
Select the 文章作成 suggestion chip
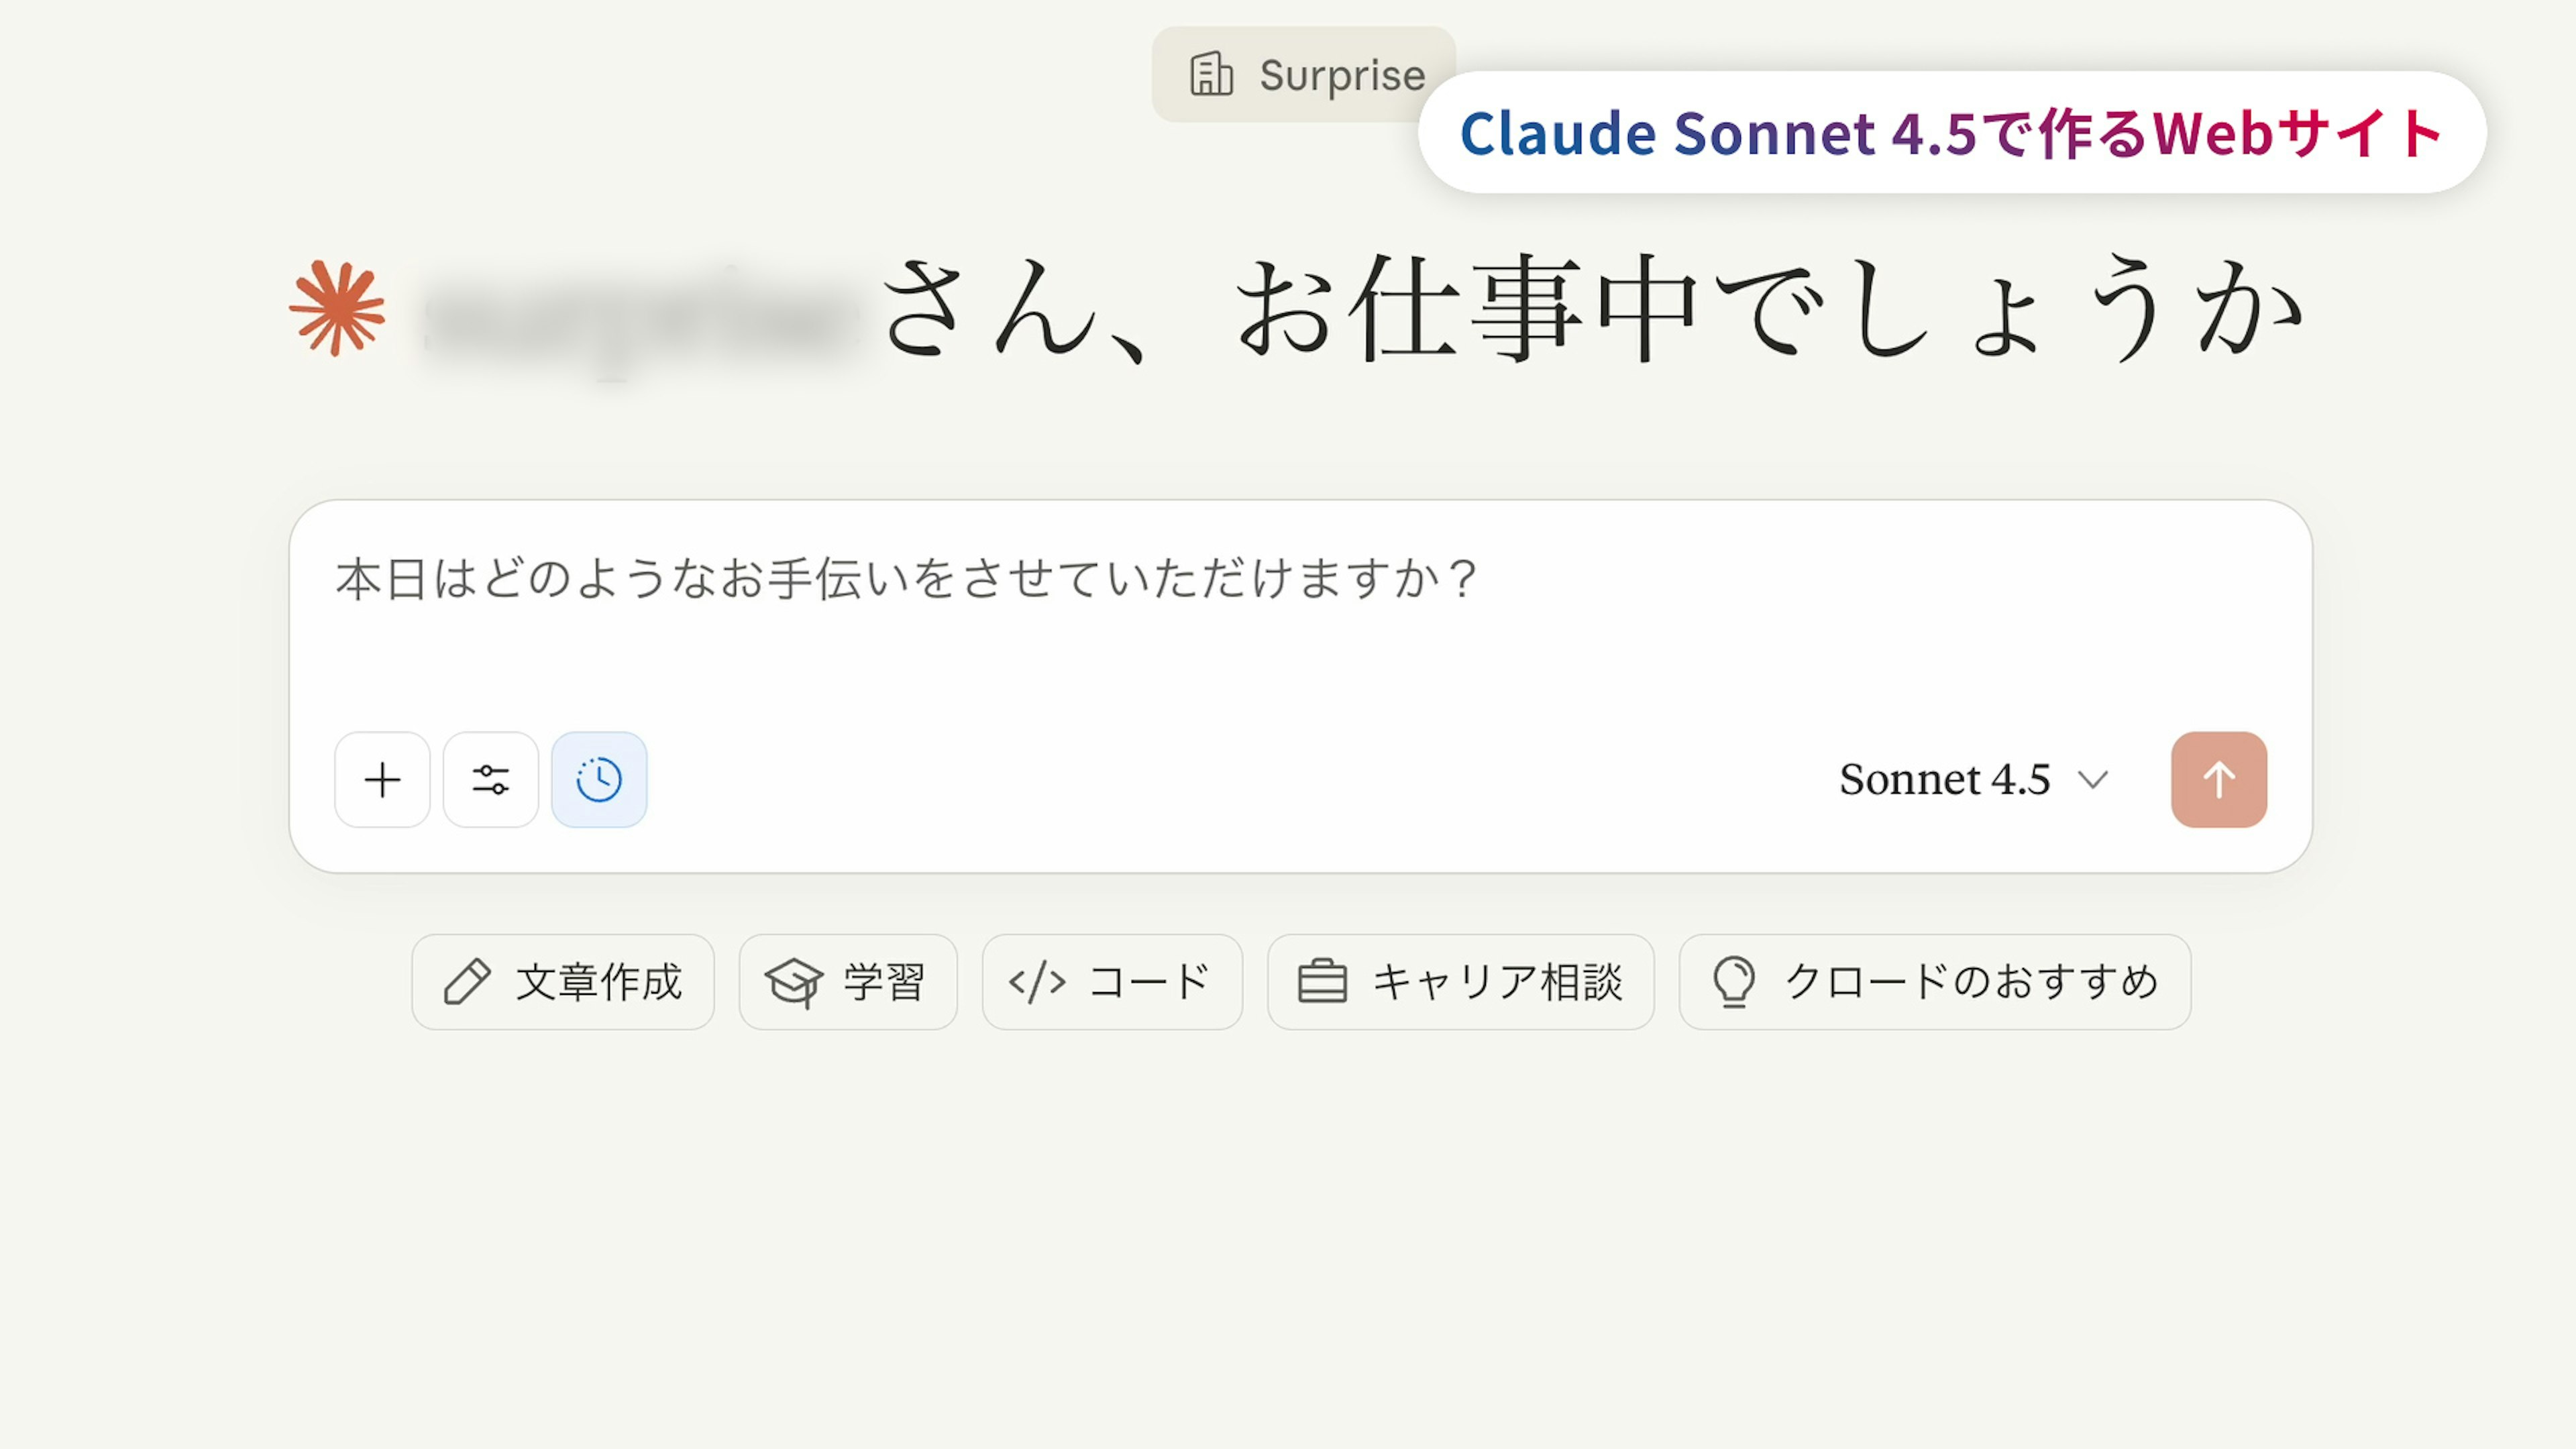pyautogui.click(x=563, y=982)
